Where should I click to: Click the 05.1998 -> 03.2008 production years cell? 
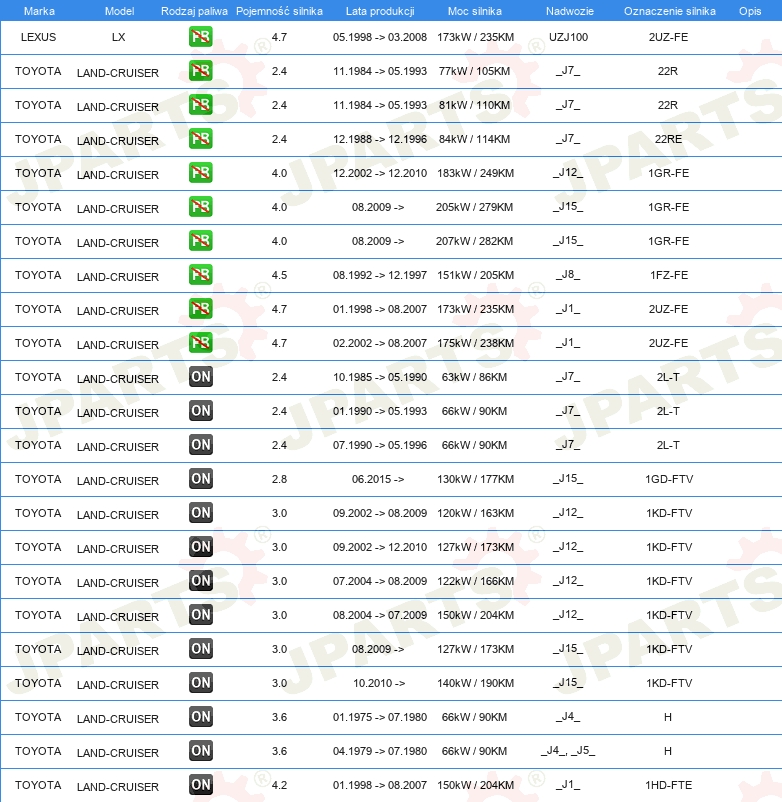(379, 37)
